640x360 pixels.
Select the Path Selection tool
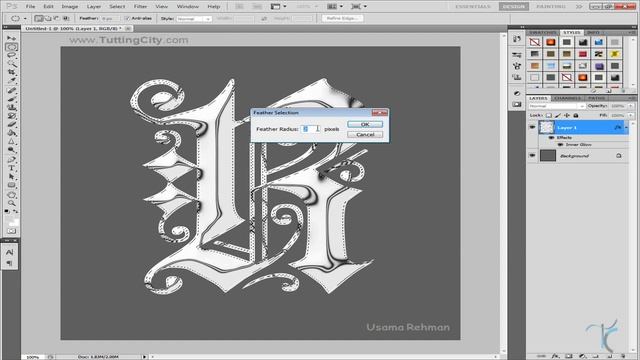[x=11, y=177]
